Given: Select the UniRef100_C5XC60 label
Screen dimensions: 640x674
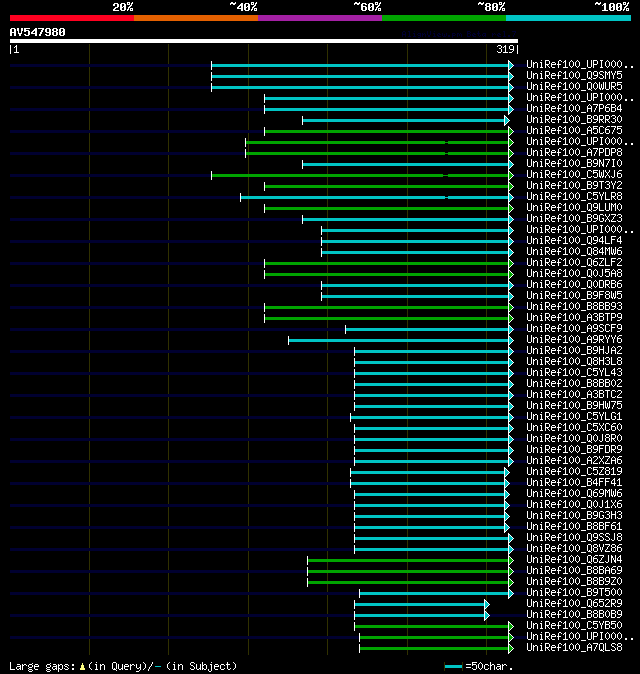Looking at the screenshot, I should point(574,428).
